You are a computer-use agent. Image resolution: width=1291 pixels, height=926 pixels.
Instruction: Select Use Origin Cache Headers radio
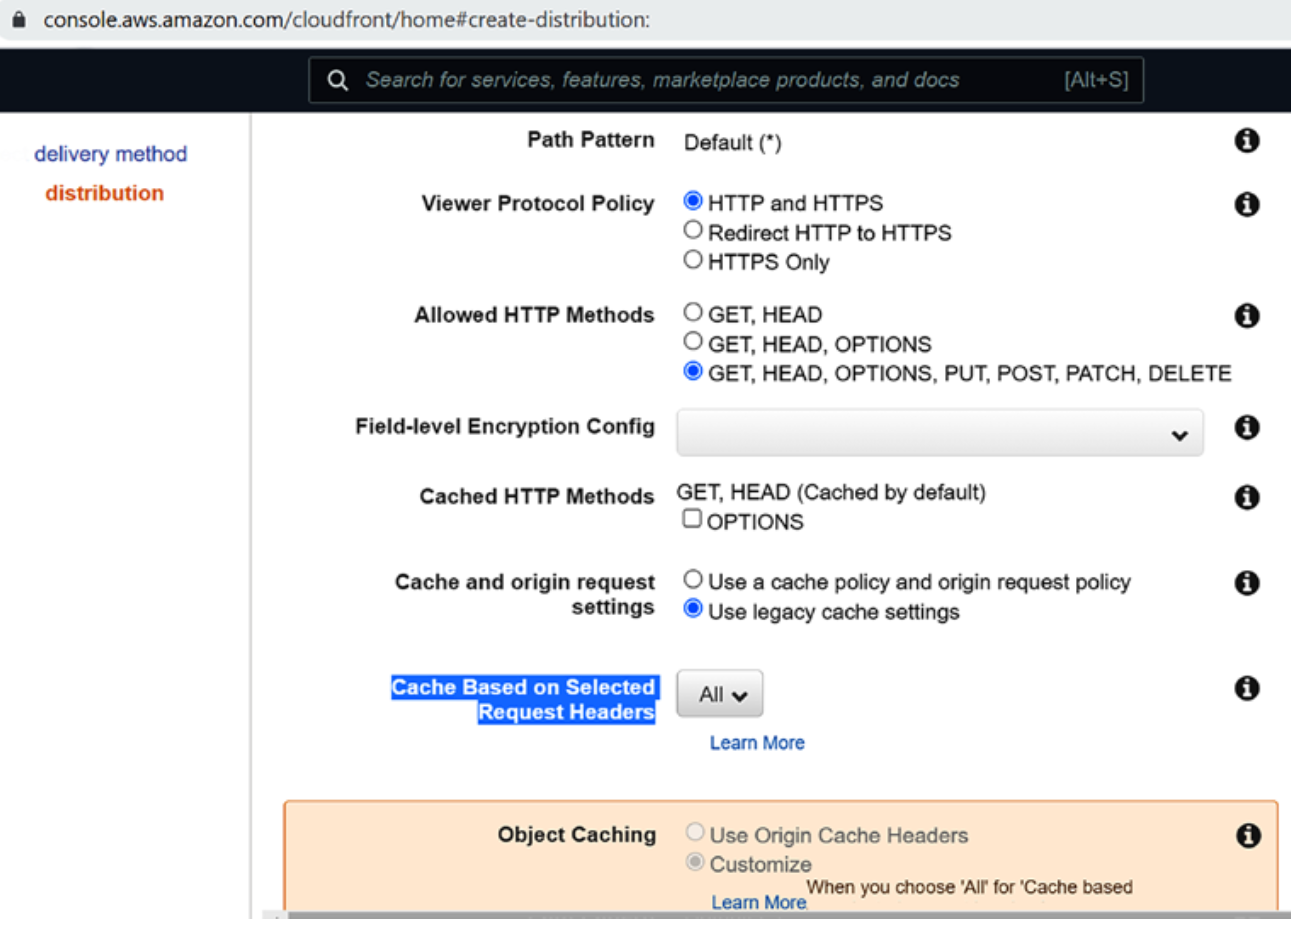[694, 833]
